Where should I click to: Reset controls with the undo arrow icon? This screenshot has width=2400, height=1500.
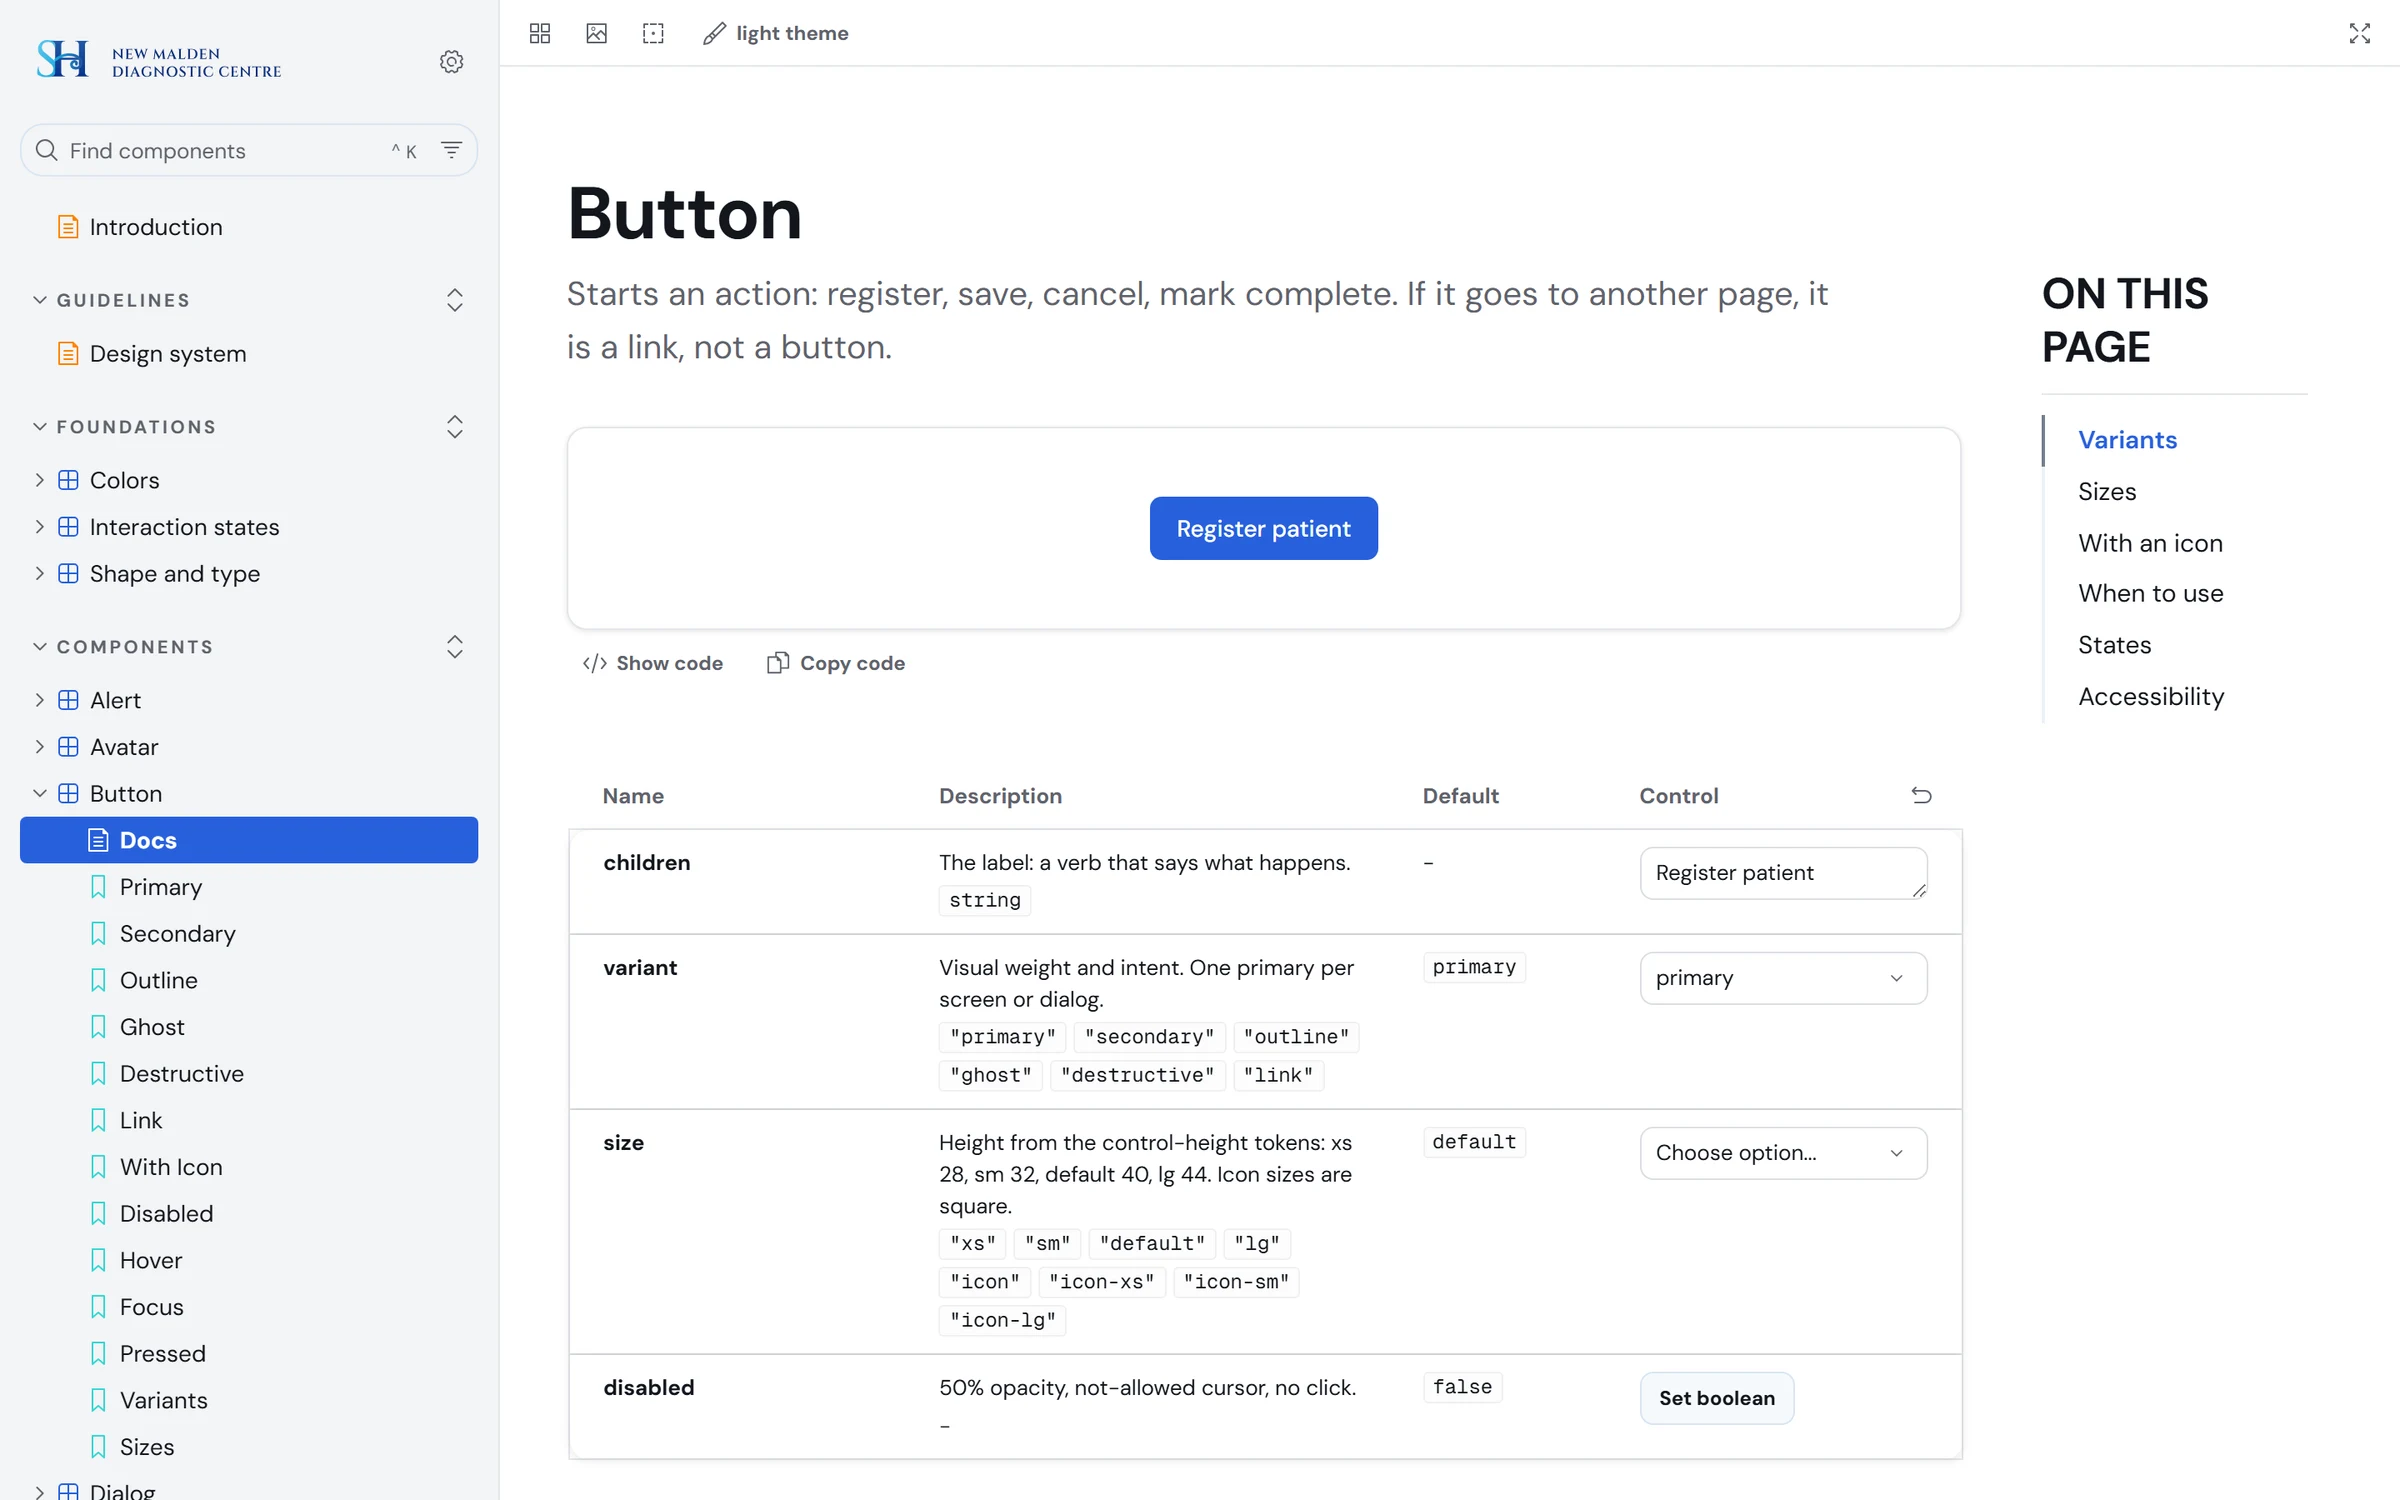(1921, 795)
